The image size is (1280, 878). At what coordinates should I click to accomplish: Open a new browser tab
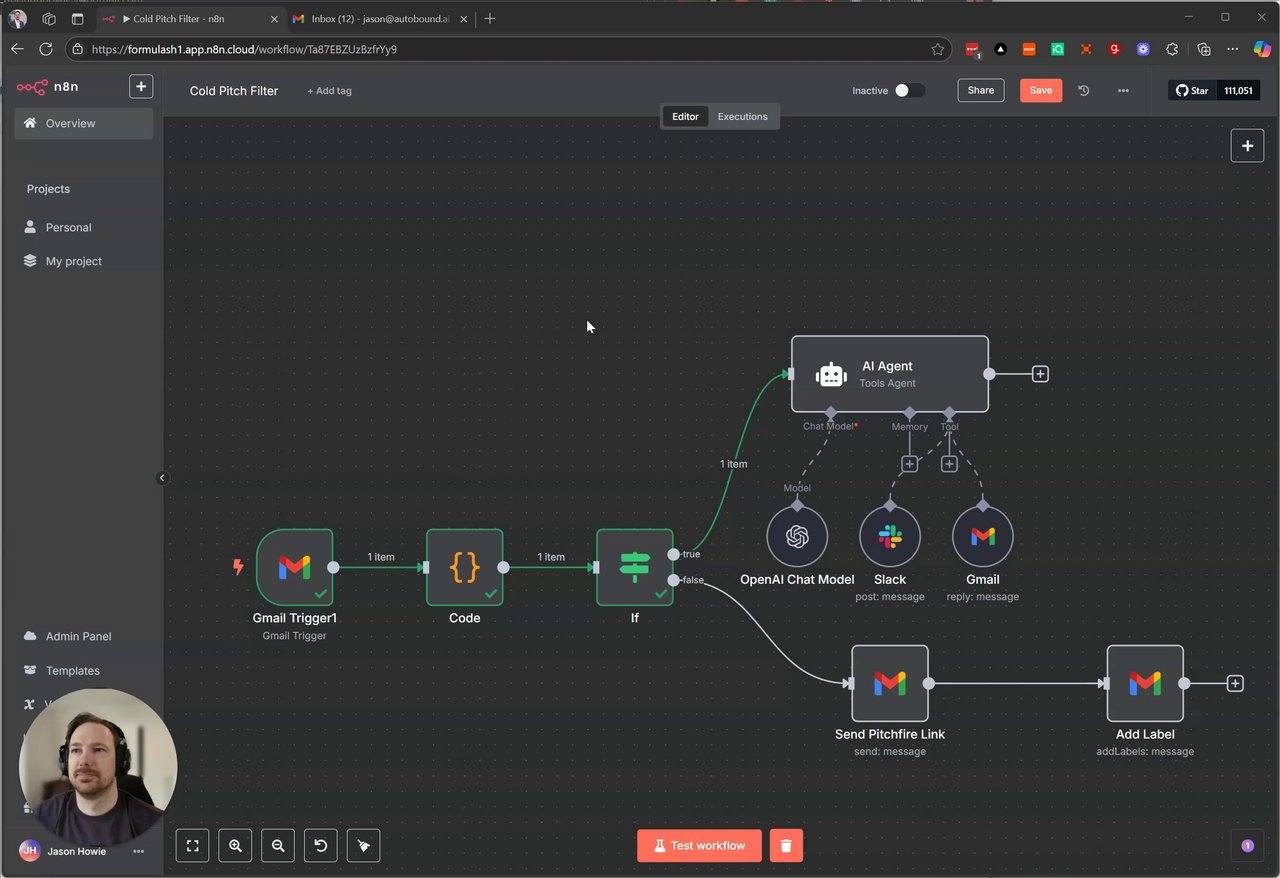[x=489, y=18]
